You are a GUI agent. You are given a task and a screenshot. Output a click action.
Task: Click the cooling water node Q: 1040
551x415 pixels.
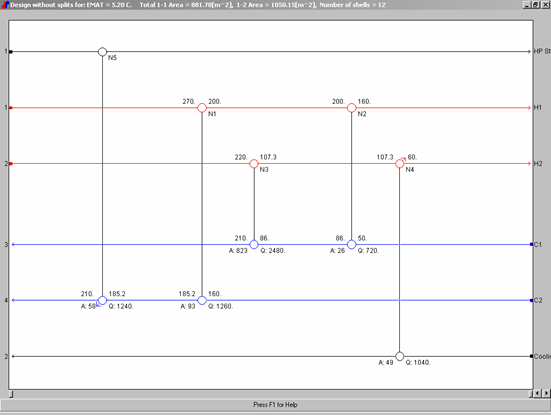[x=400, y=356]
